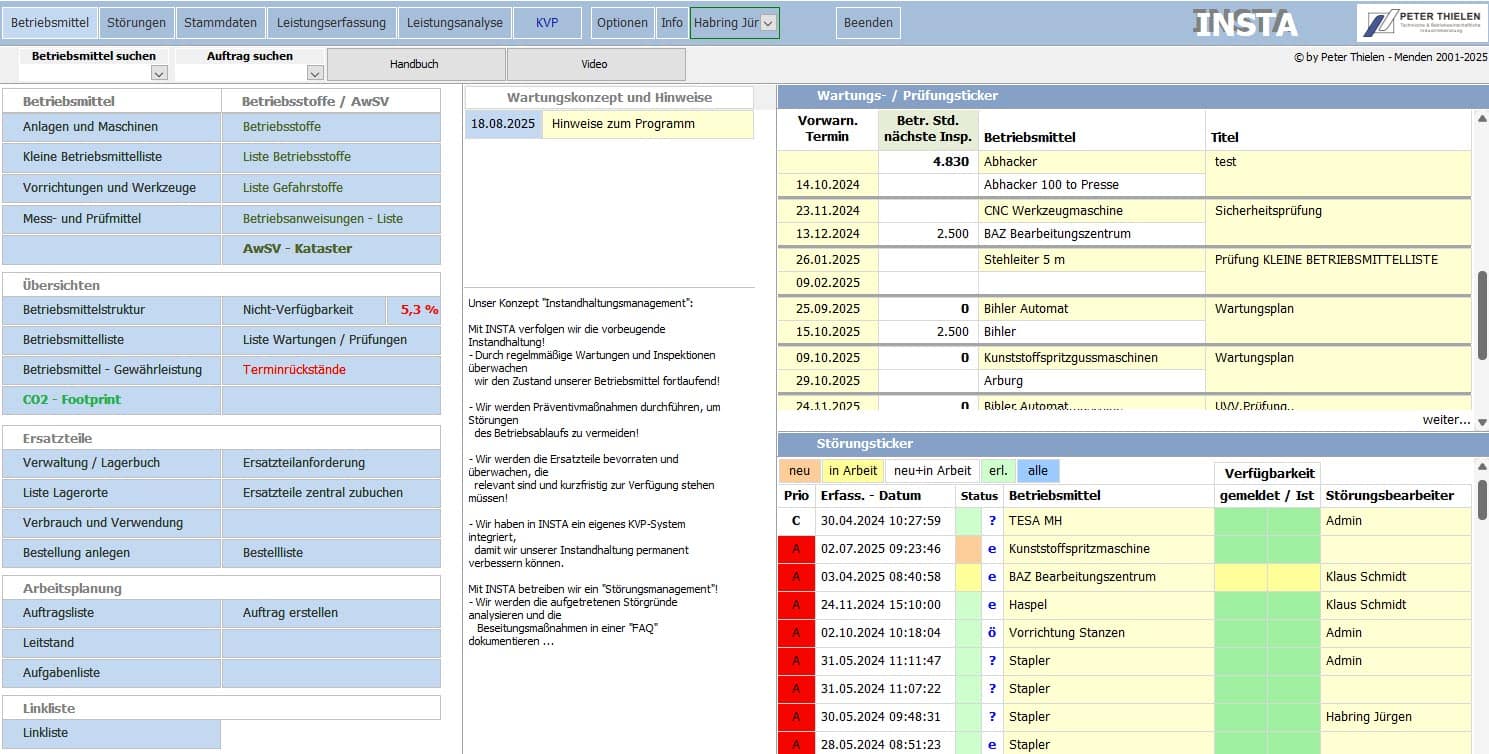
Task: Click the red priority A cell for Haspel
Action: pos(796,605)
